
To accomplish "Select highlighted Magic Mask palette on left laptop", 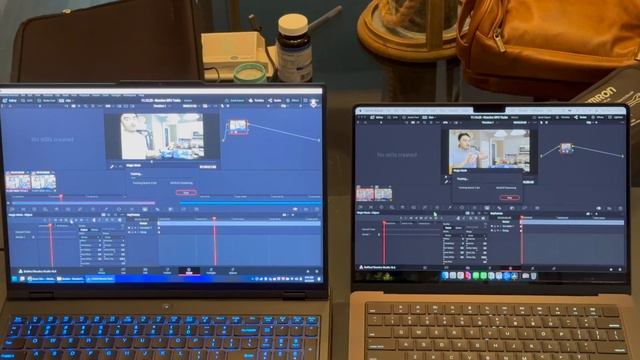I will (x=145, y=209).
